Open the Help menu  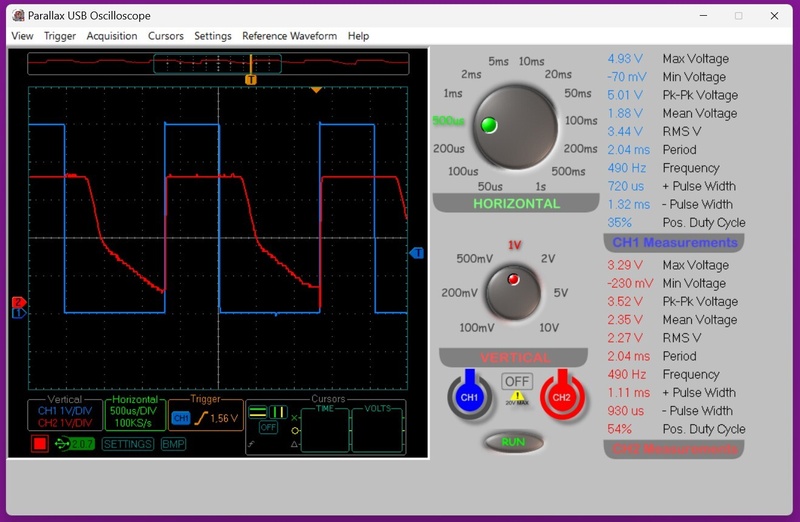click(358, 36)
